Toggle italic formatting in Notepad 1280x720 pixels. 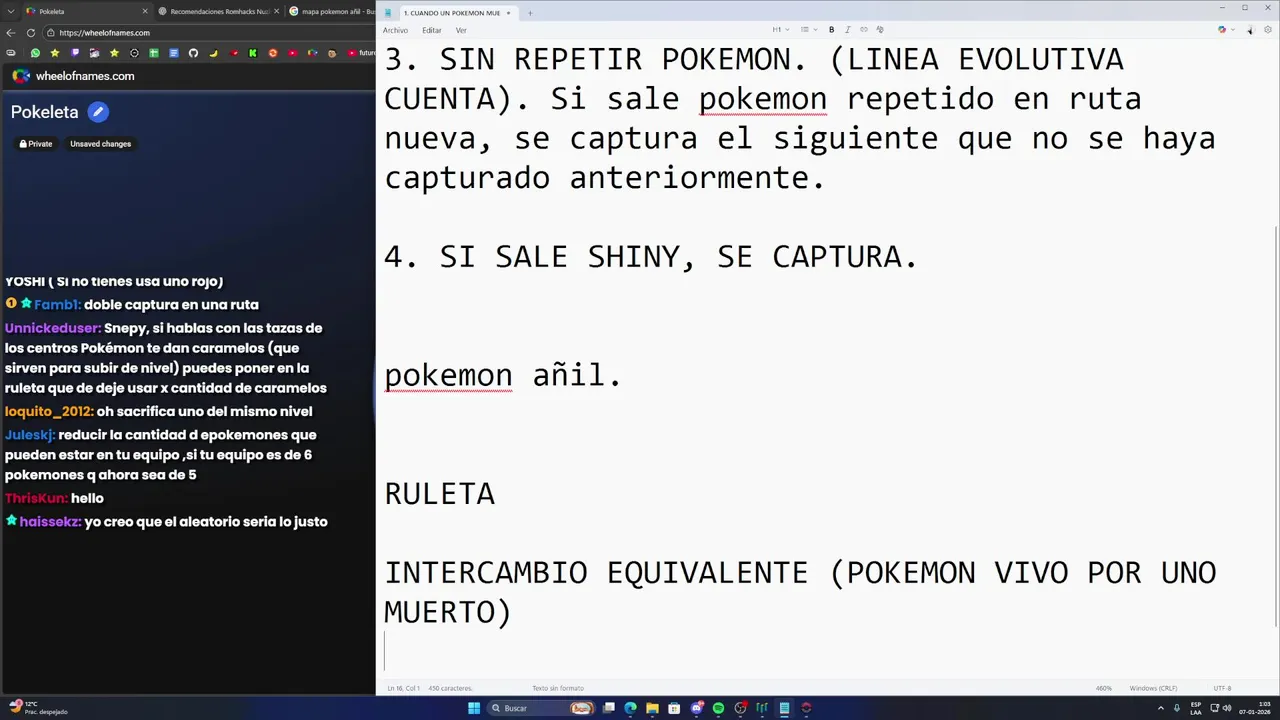coord(848,30)
